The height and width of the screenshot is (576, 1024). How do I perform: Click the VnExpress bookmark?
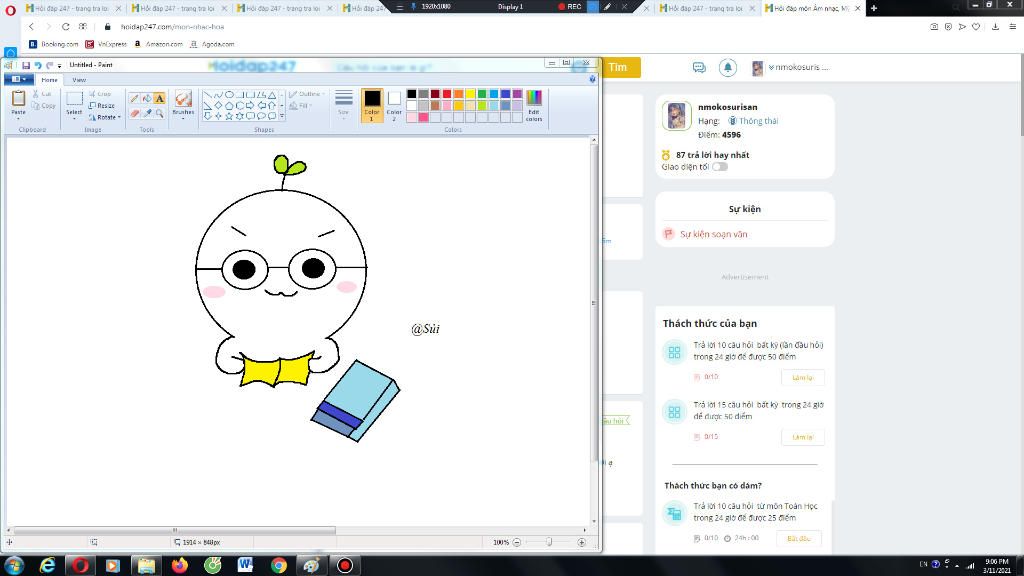pos(106,44)
